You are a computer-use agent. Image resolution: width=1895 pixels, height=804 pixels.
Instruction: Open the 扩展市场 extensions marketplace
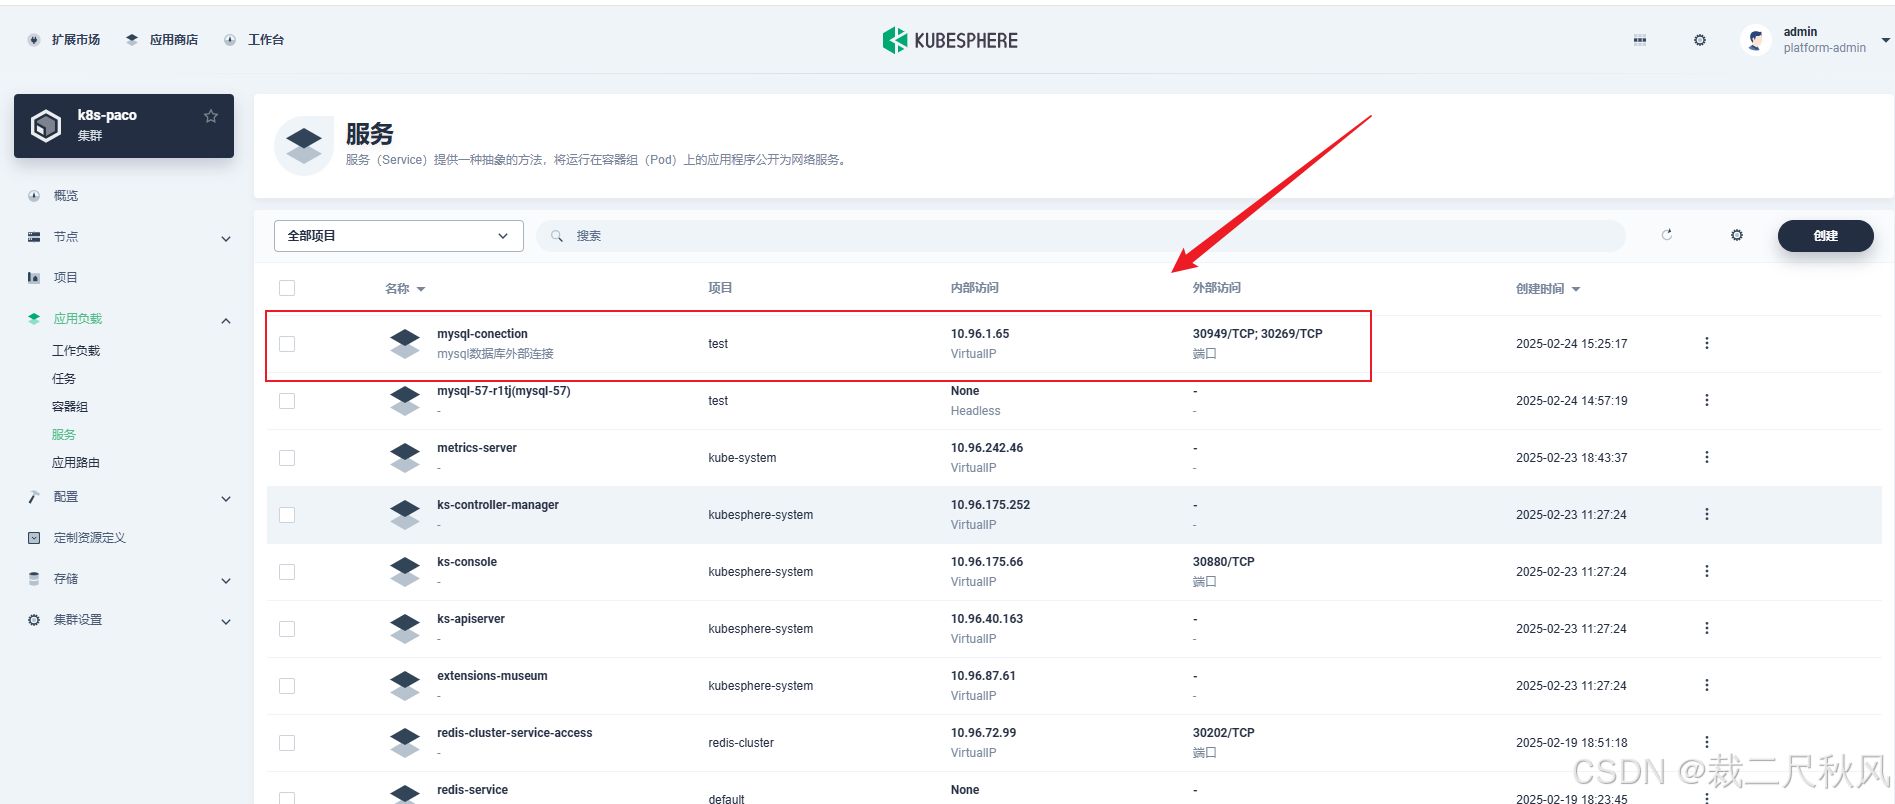(x=65, y=40)
